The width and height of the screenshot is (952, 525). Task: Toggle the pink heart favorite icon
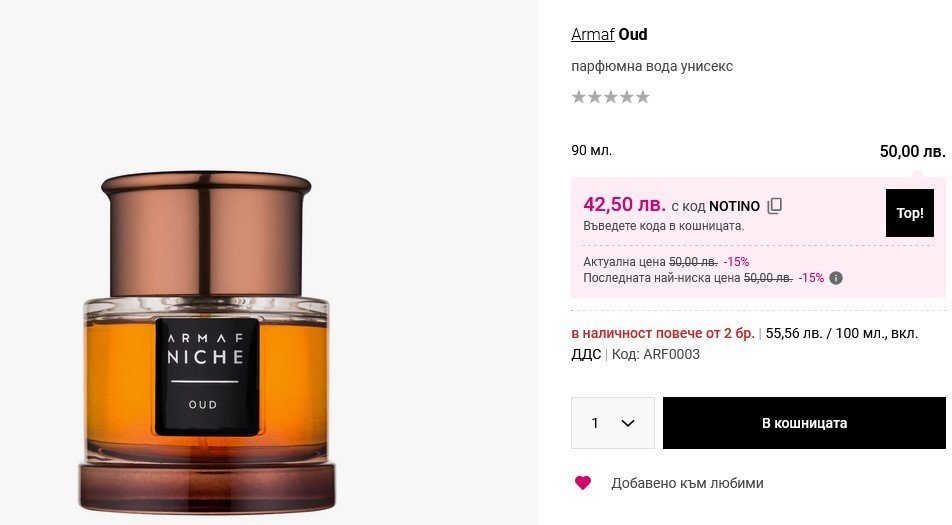[x=583, y=483]
